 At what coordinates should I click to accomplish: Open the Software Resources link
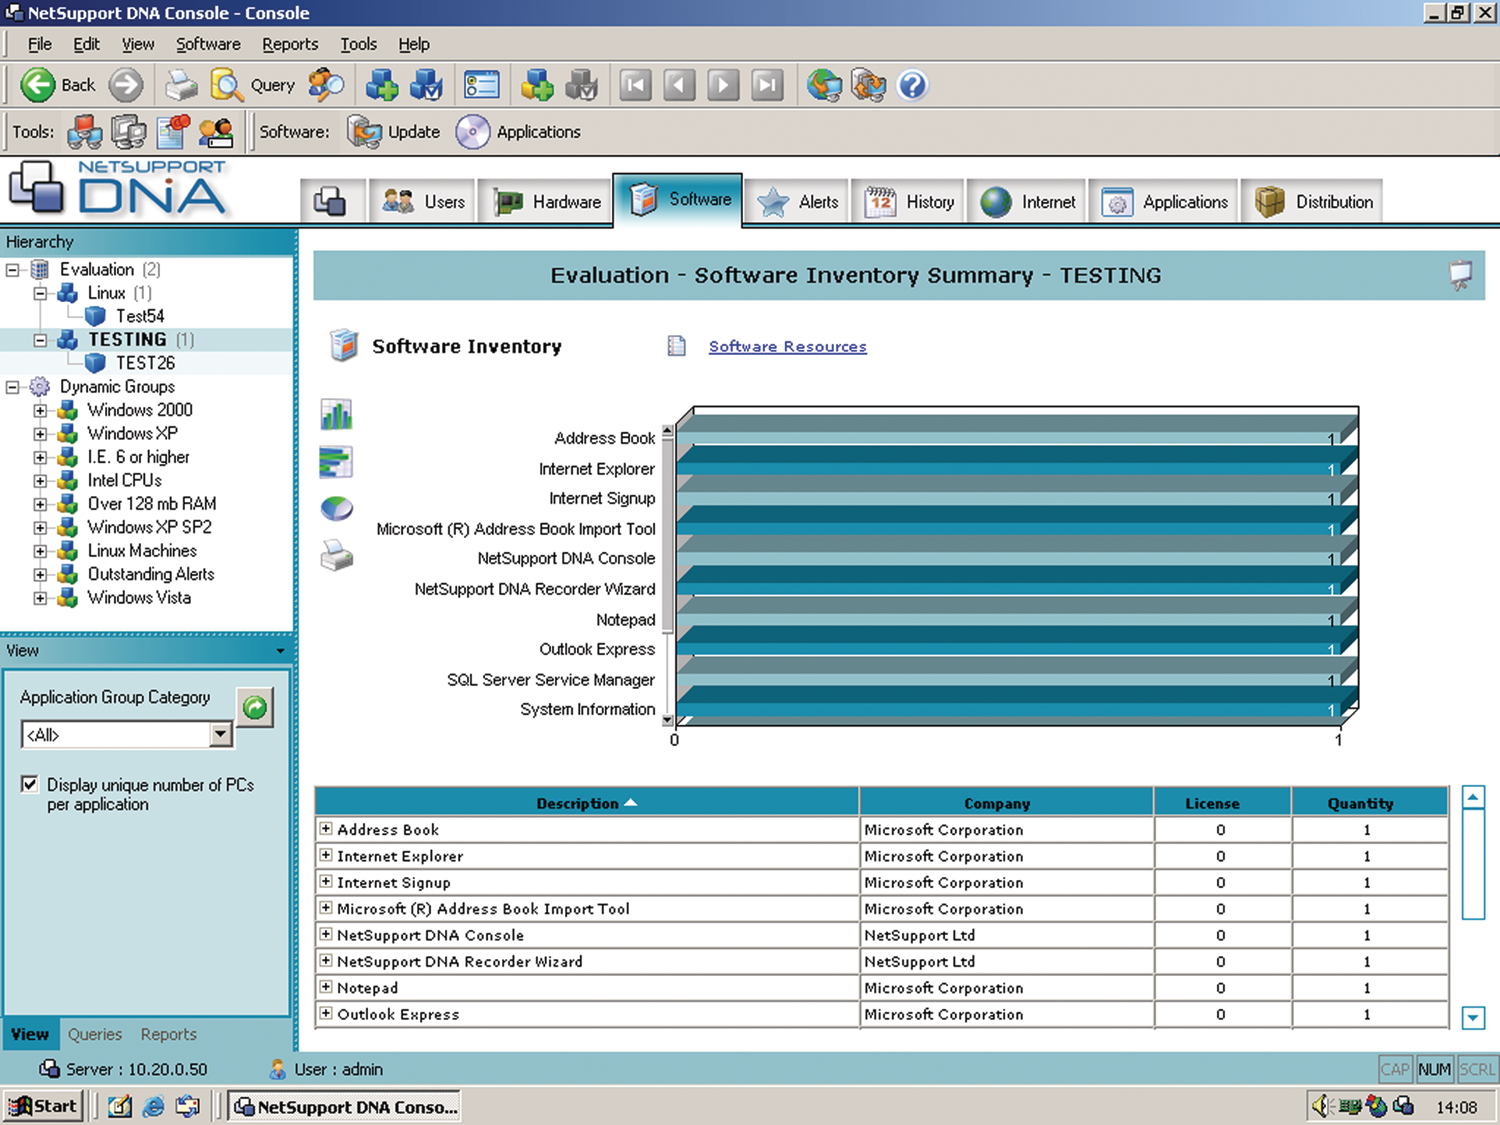787,347
